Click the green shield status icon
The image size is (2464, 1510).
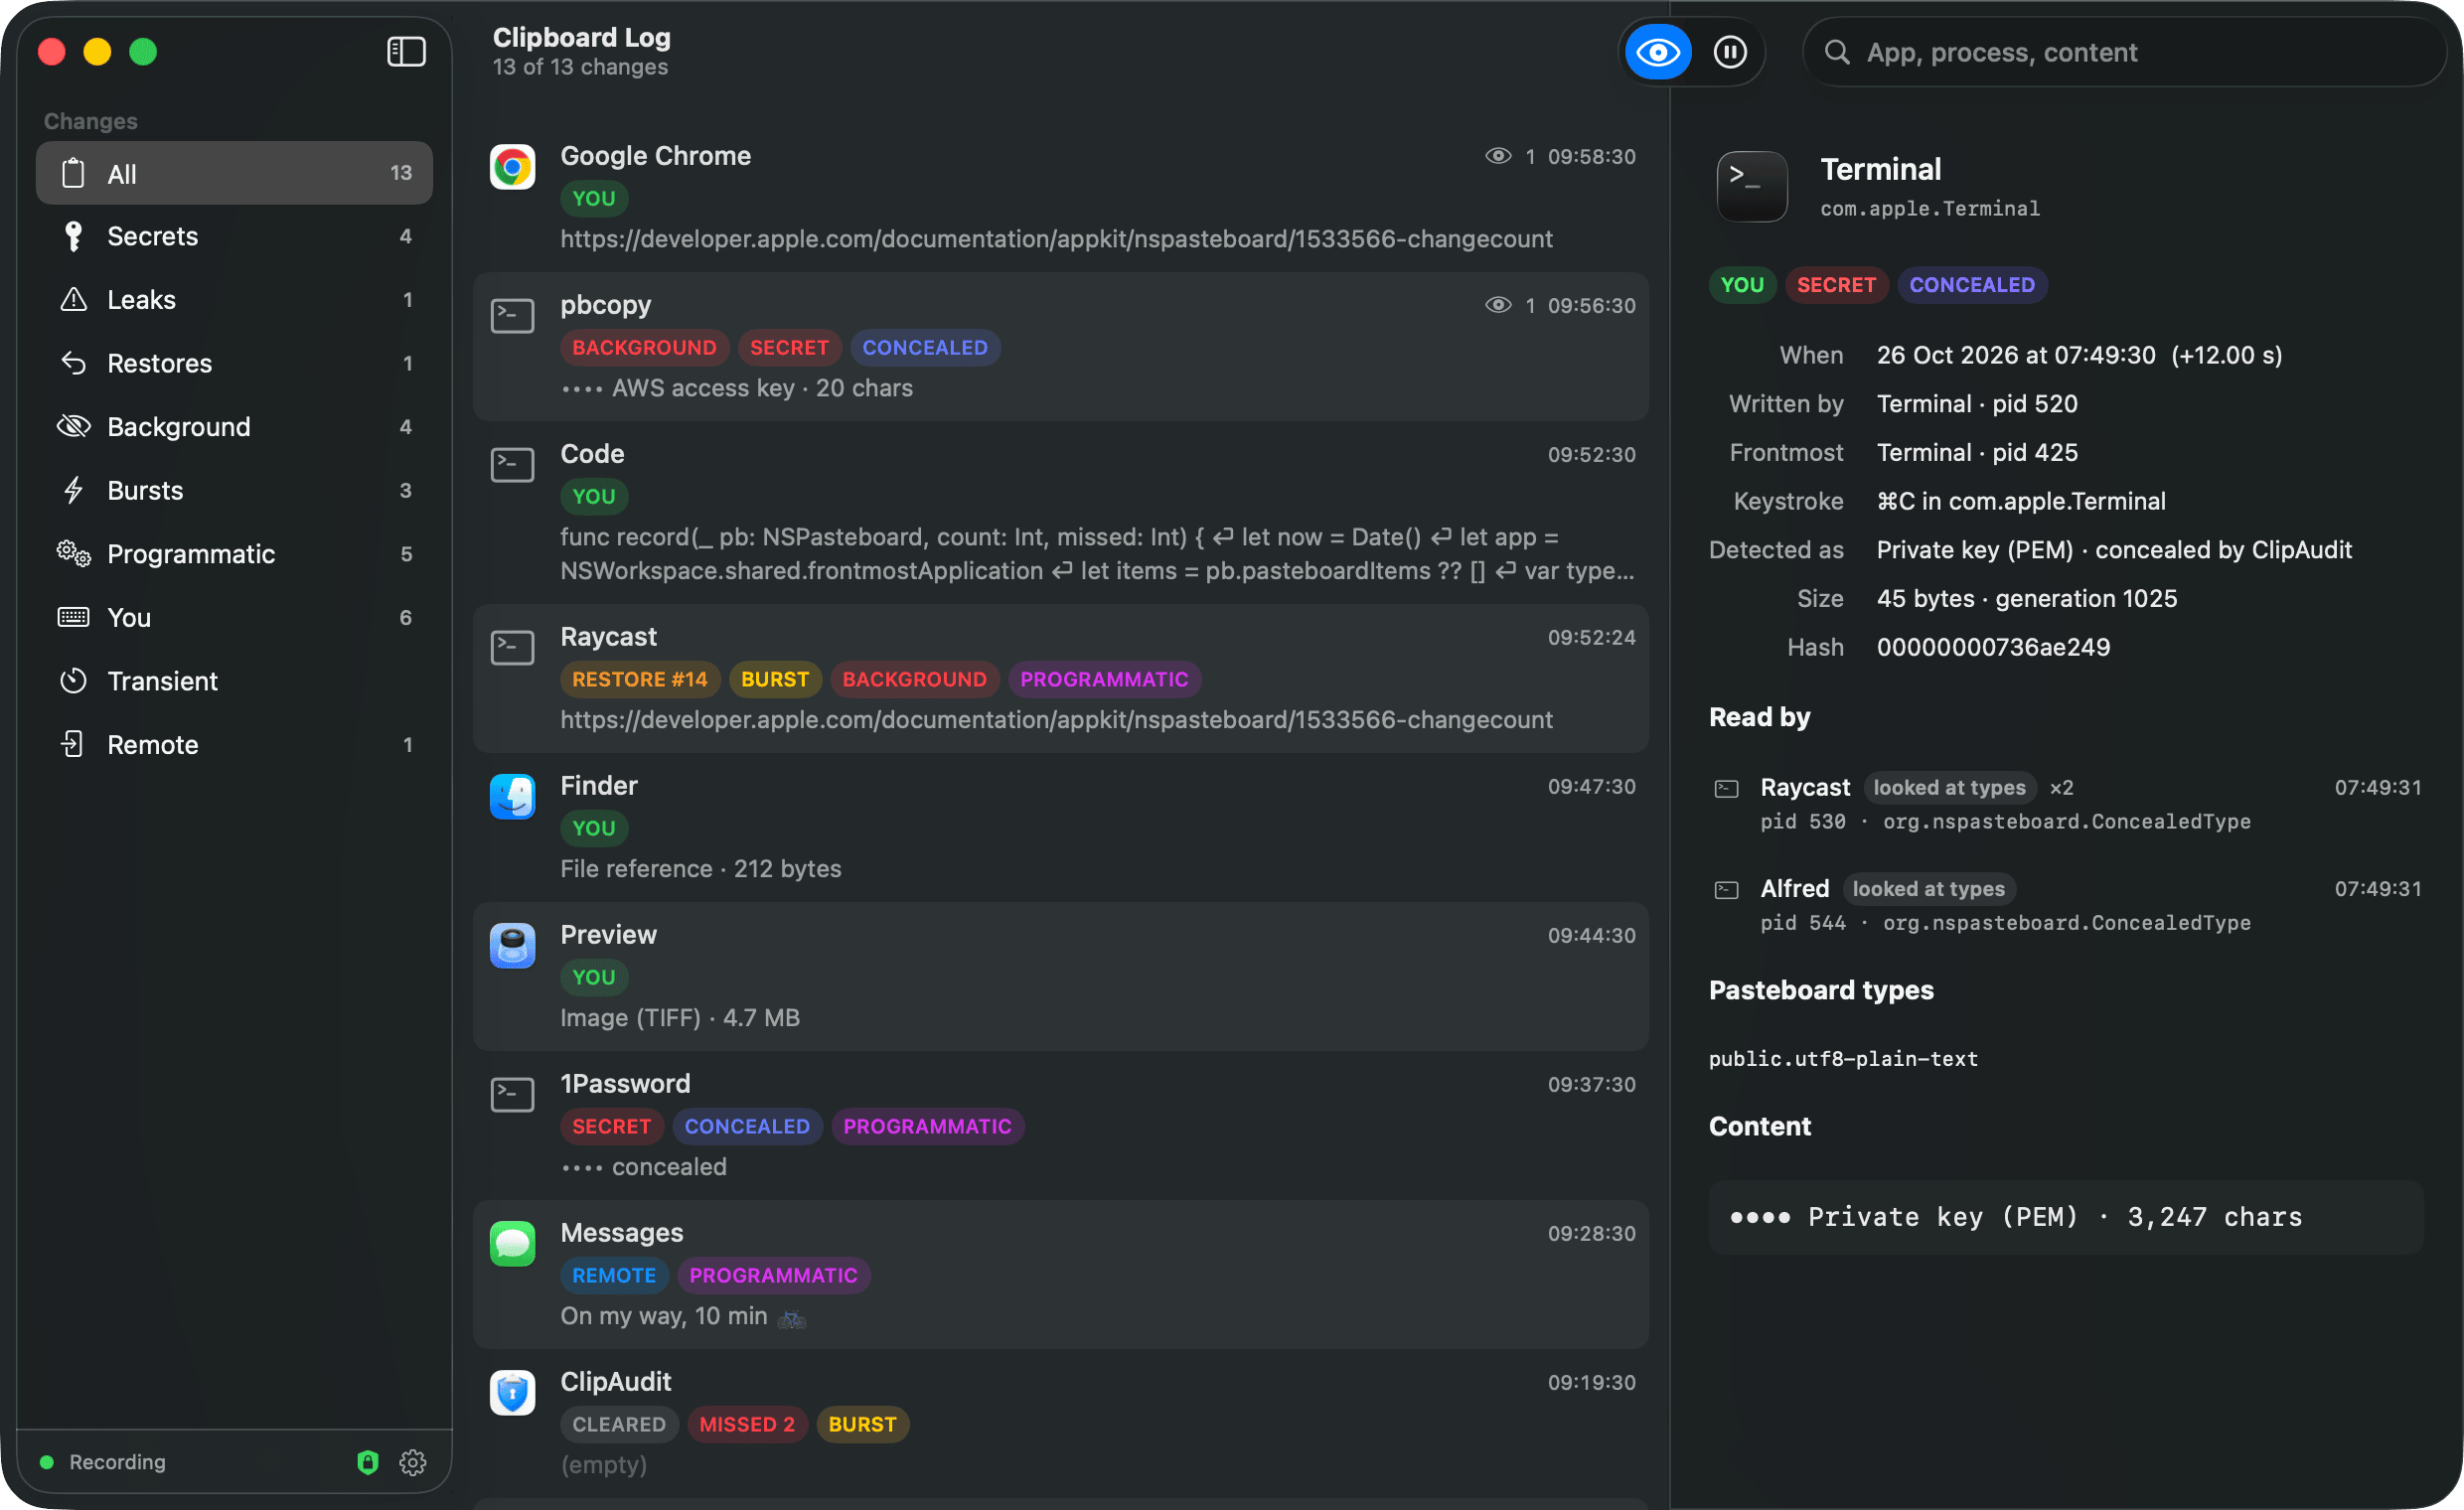click(x=368, y=1462)
